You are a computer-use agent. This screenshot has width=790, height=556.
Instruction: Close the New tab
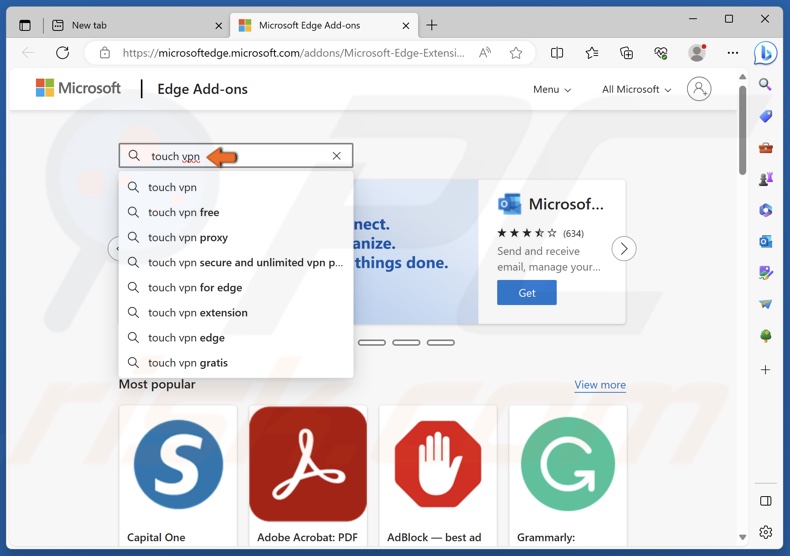coord(219,26)
